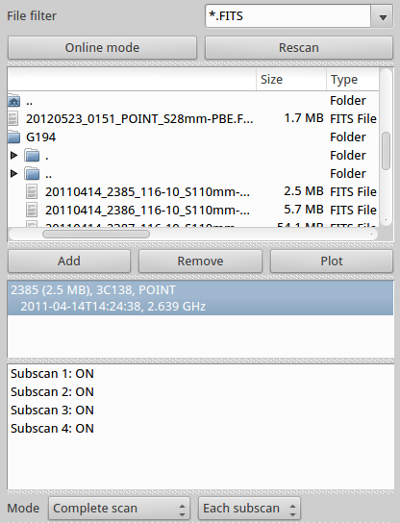Open the File filter dropdown arrow
Viewport: 400px width, 523px height.
tap(382, 16)
